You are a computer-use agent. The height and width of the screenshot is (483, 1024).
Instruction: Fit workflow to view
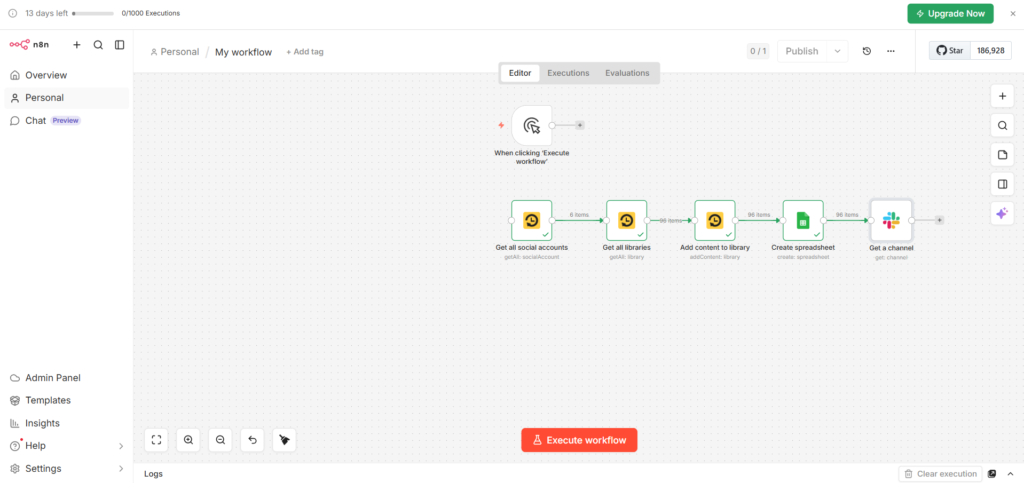click(x=156, y=440)
